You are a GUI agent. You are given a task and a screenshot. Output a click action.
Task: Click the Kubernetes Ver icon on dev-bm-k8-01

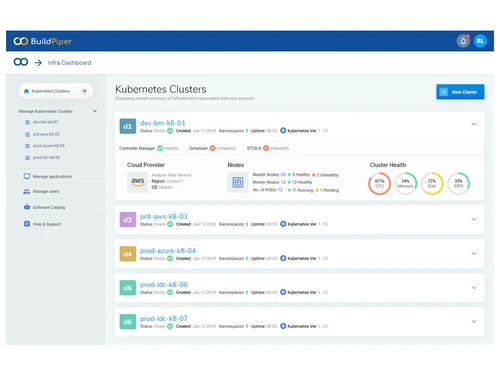coord(283,130)
